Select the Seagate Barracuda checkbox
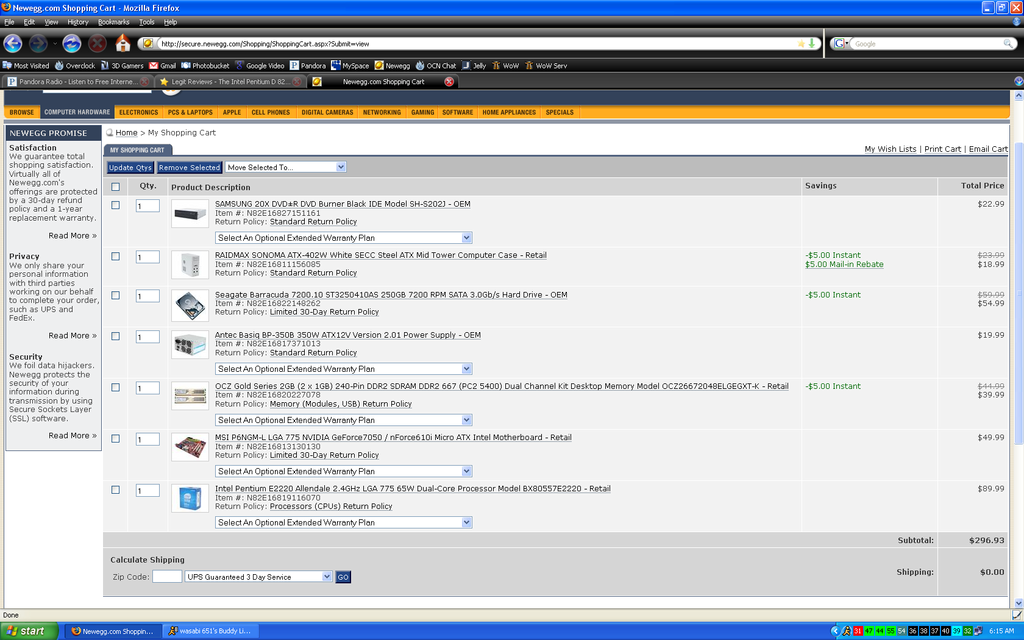This screenshot has width=1024, height=640. coord(116,295)
